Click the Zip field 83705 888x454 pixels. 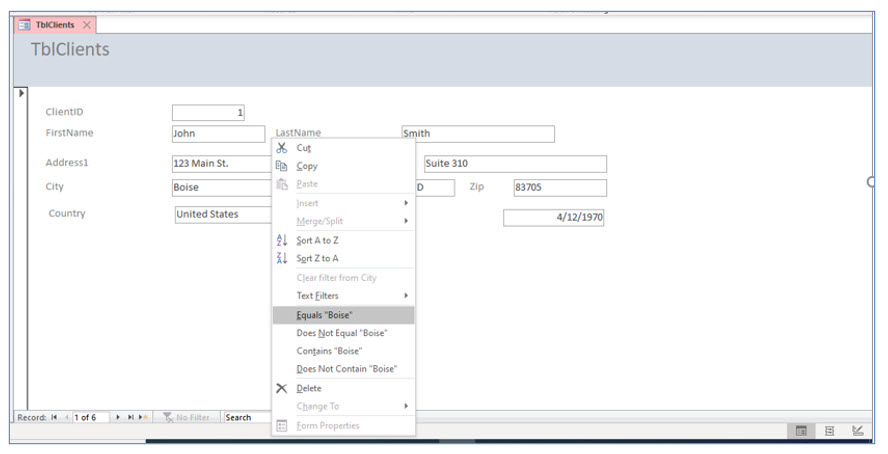coord(560,188)
